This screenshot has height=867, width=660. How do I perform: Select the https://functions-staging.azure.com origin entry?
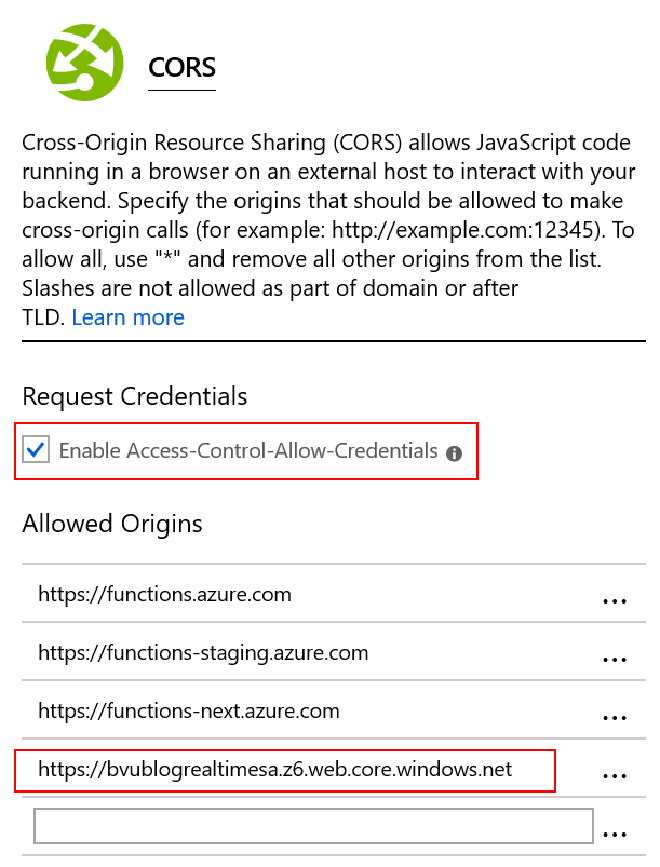pyautogui.click(x=203, y=654)
